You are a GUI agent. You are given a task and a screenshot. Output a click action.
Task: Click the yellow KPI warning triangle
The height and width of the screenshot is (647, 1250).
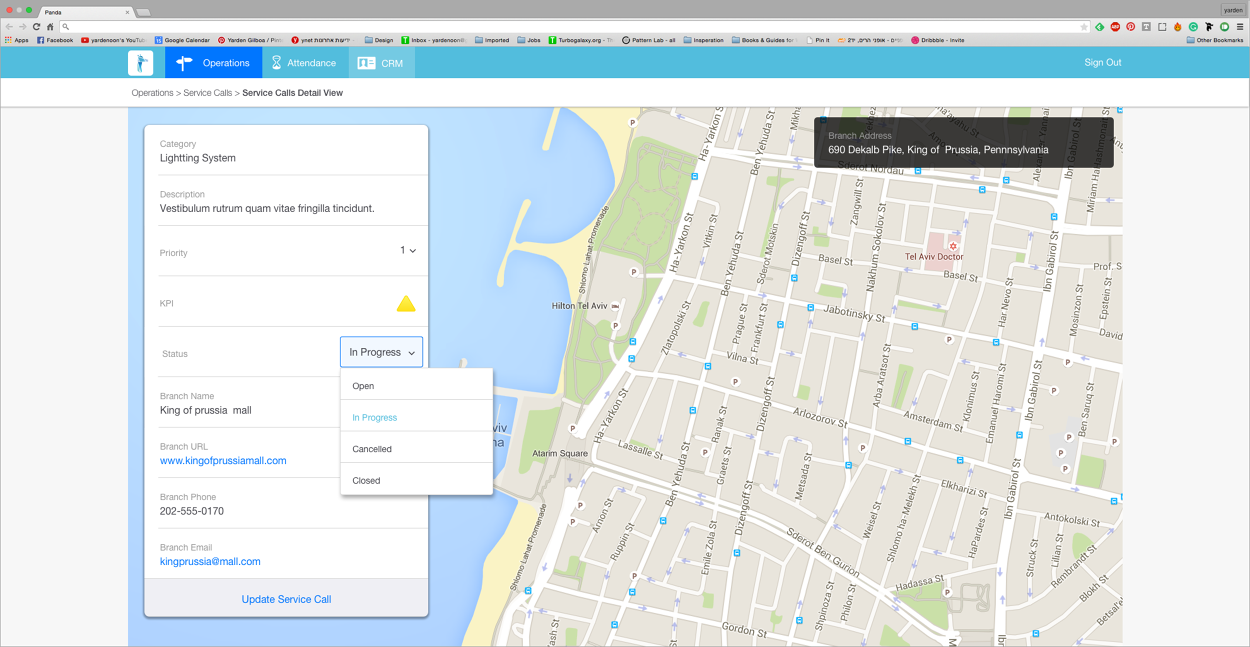[406, 303]
